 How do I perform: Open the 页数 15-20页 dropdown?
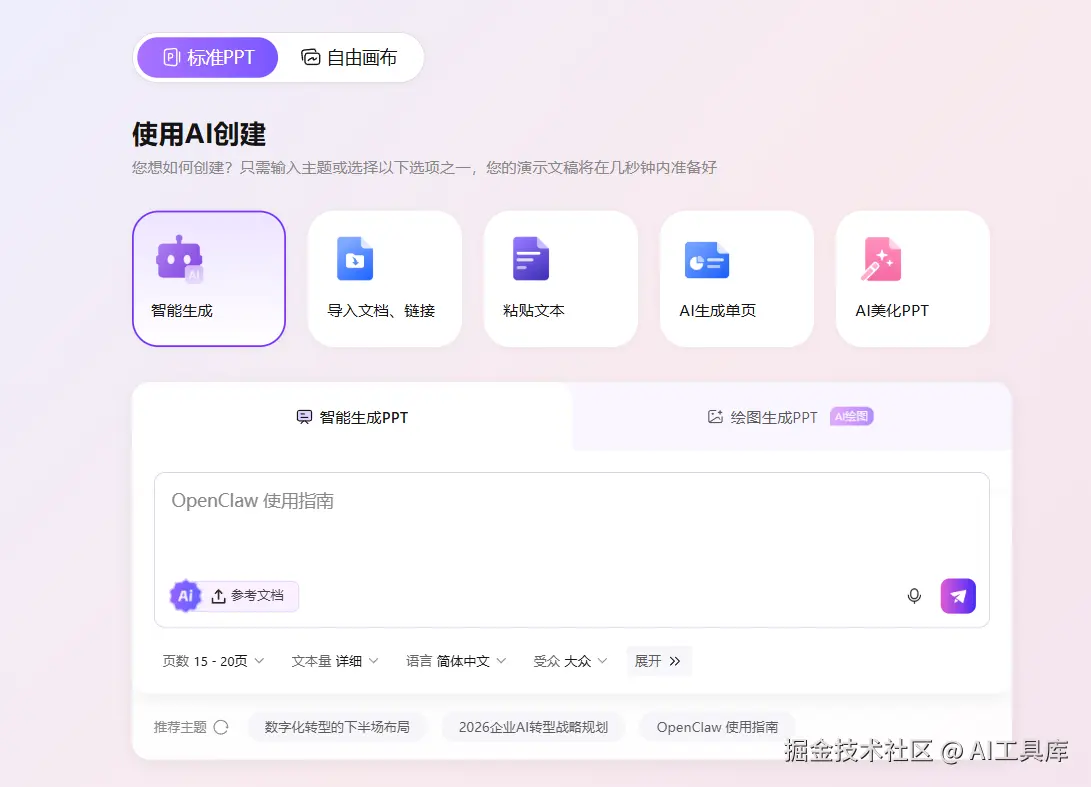pos(213,661)
